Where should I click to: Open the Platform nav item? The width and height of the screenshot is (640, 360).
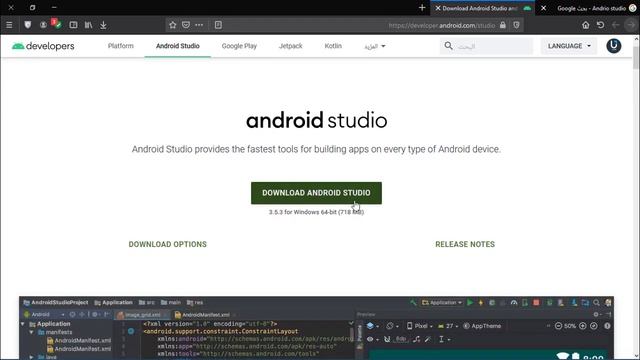pos(121,46)
